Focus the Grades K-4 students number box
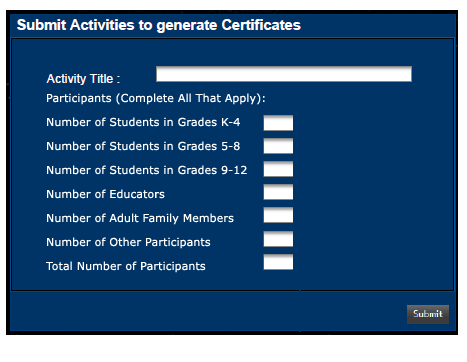The image size is (467, 362). pos(278,123)
